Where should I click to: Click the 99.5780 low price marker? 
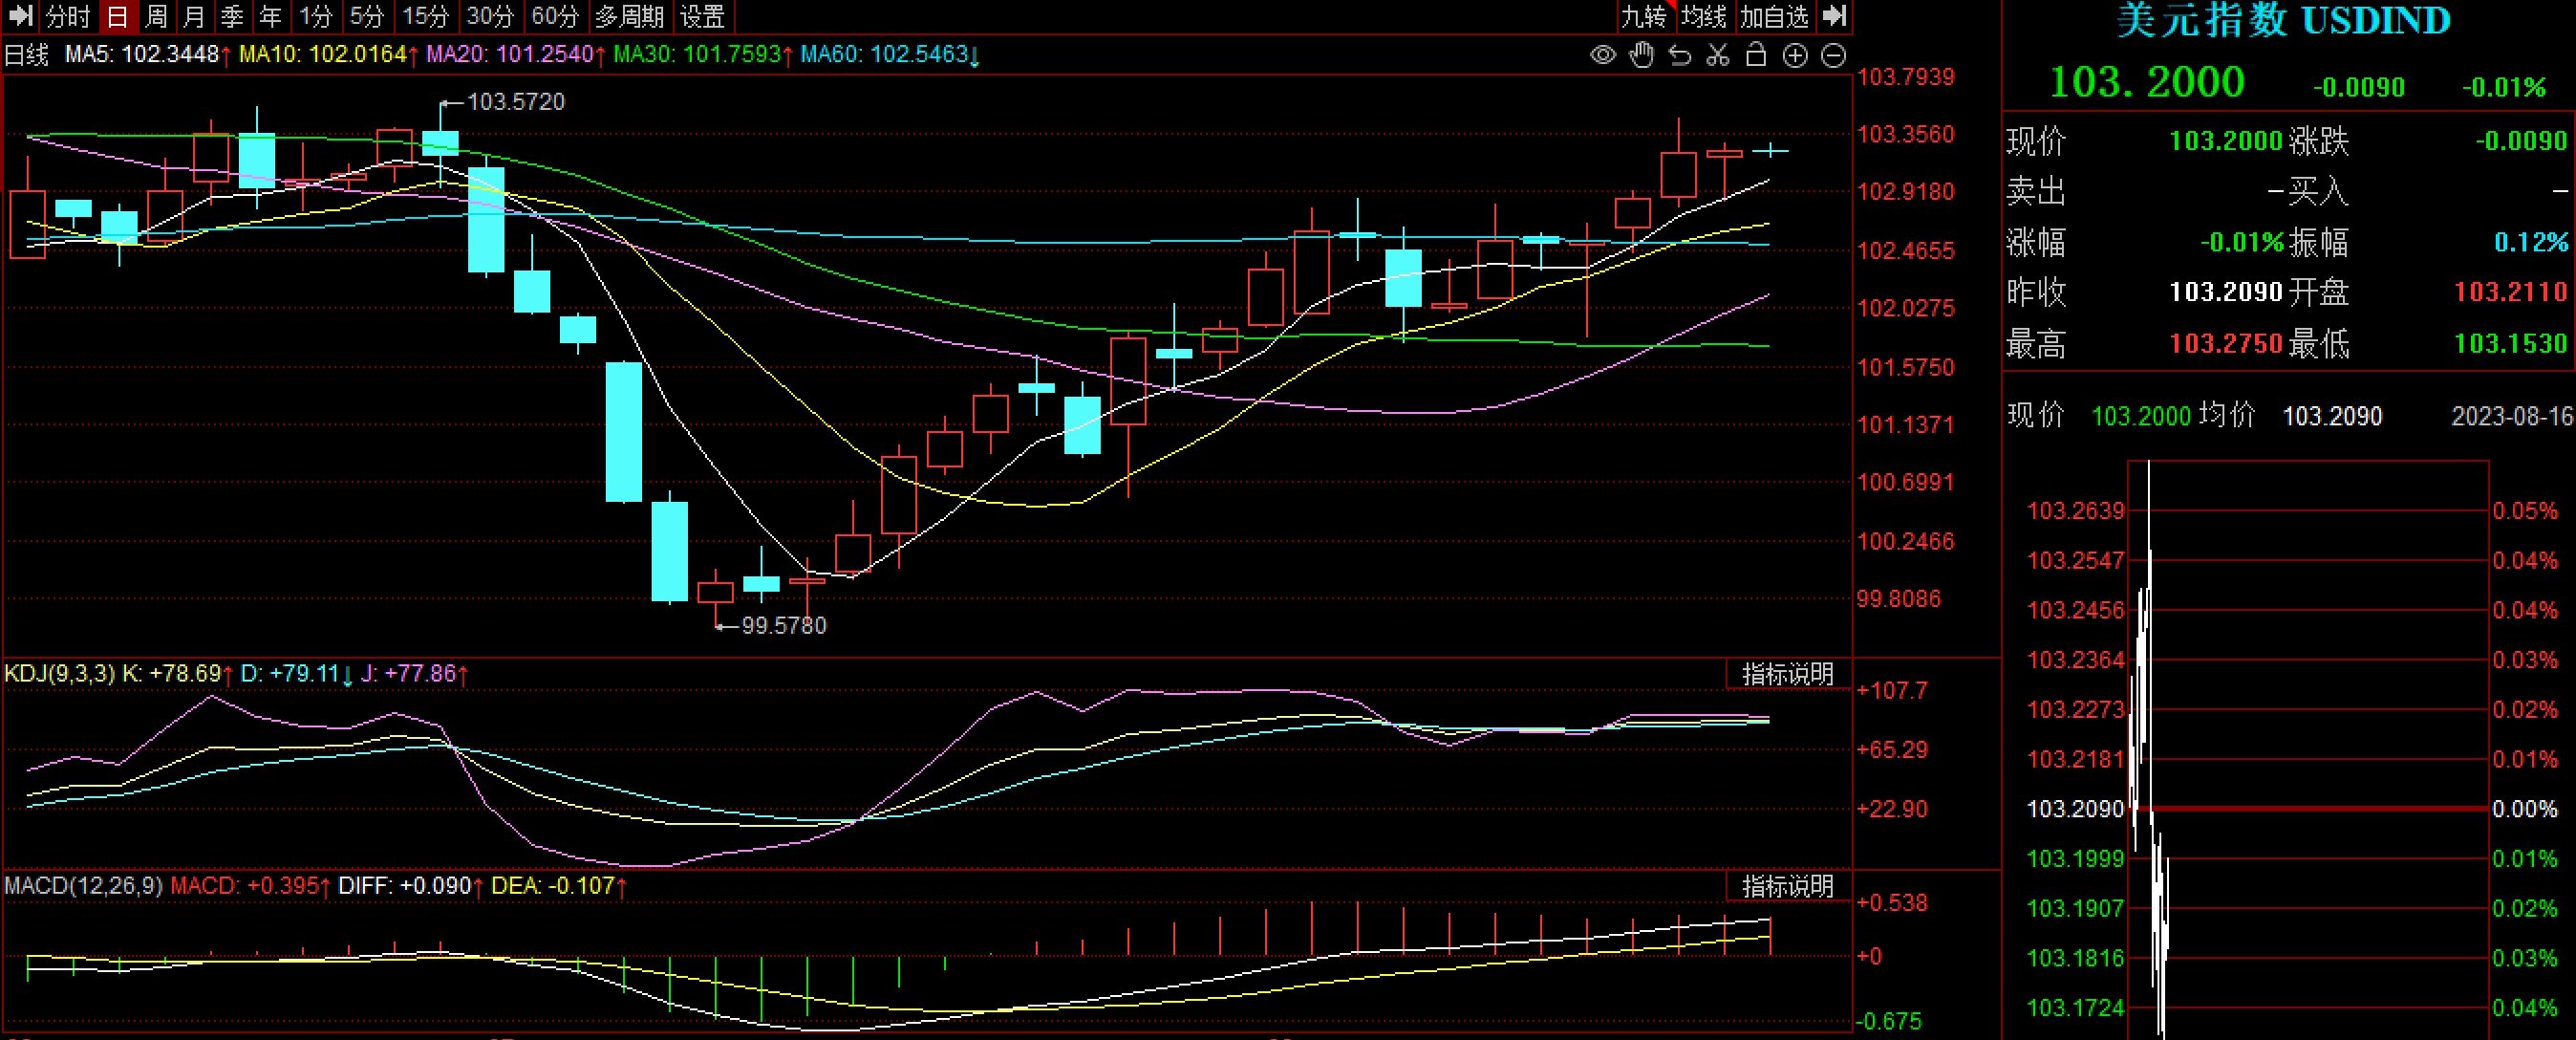[783, 625]
